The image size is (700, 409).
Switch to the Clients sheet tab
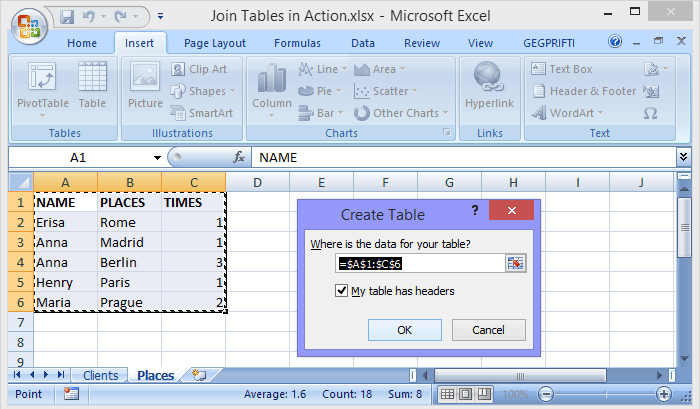[x=100, y=375]
